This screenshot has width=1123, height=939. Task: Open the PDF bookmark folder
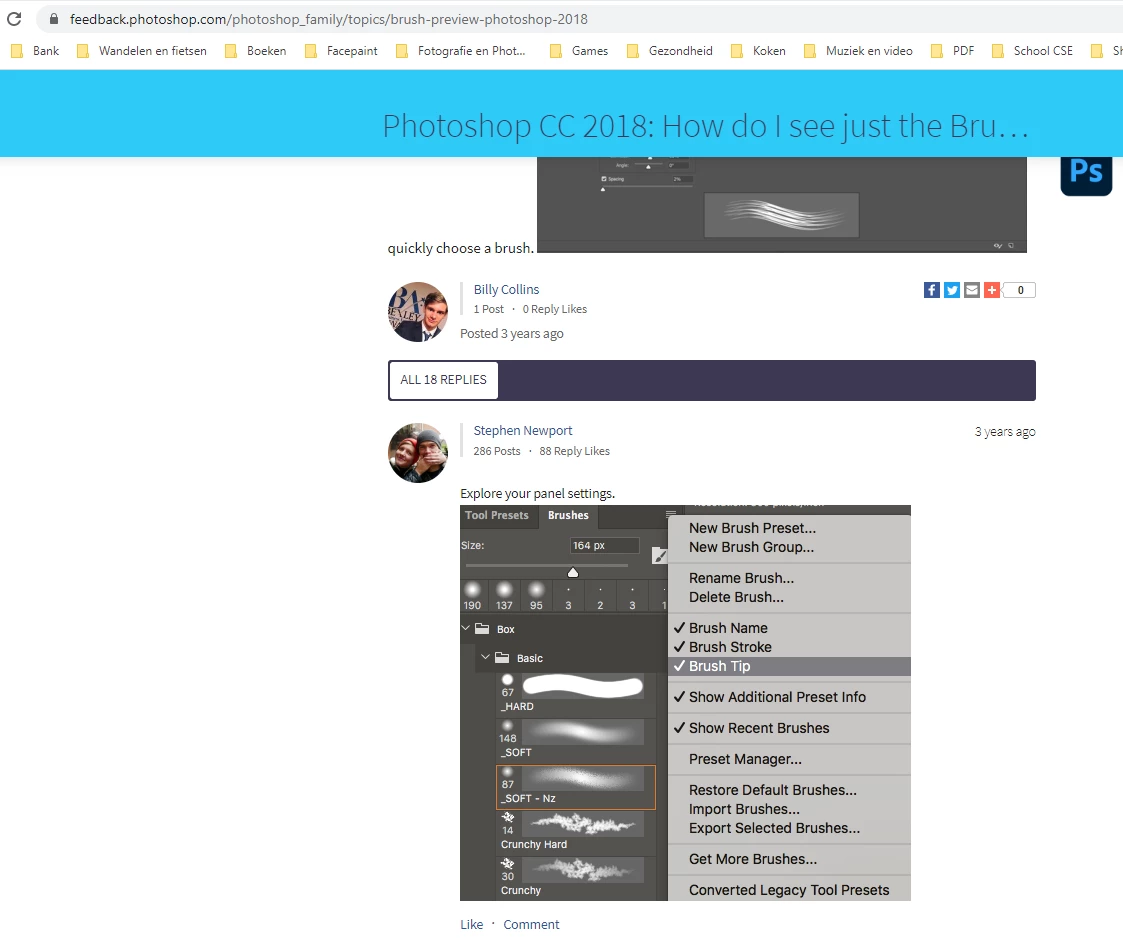pos(953,51)
